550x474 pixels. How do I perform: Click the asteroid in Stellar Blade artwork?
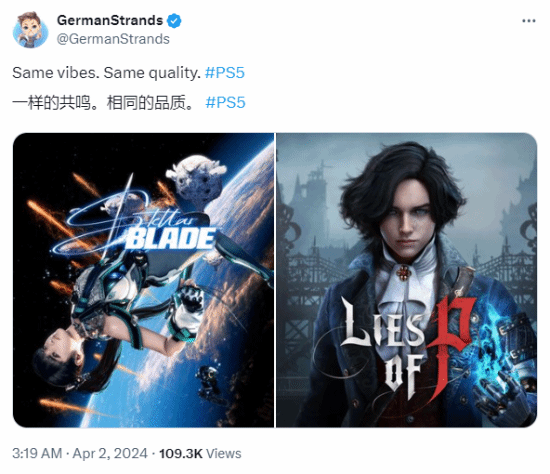196,179
